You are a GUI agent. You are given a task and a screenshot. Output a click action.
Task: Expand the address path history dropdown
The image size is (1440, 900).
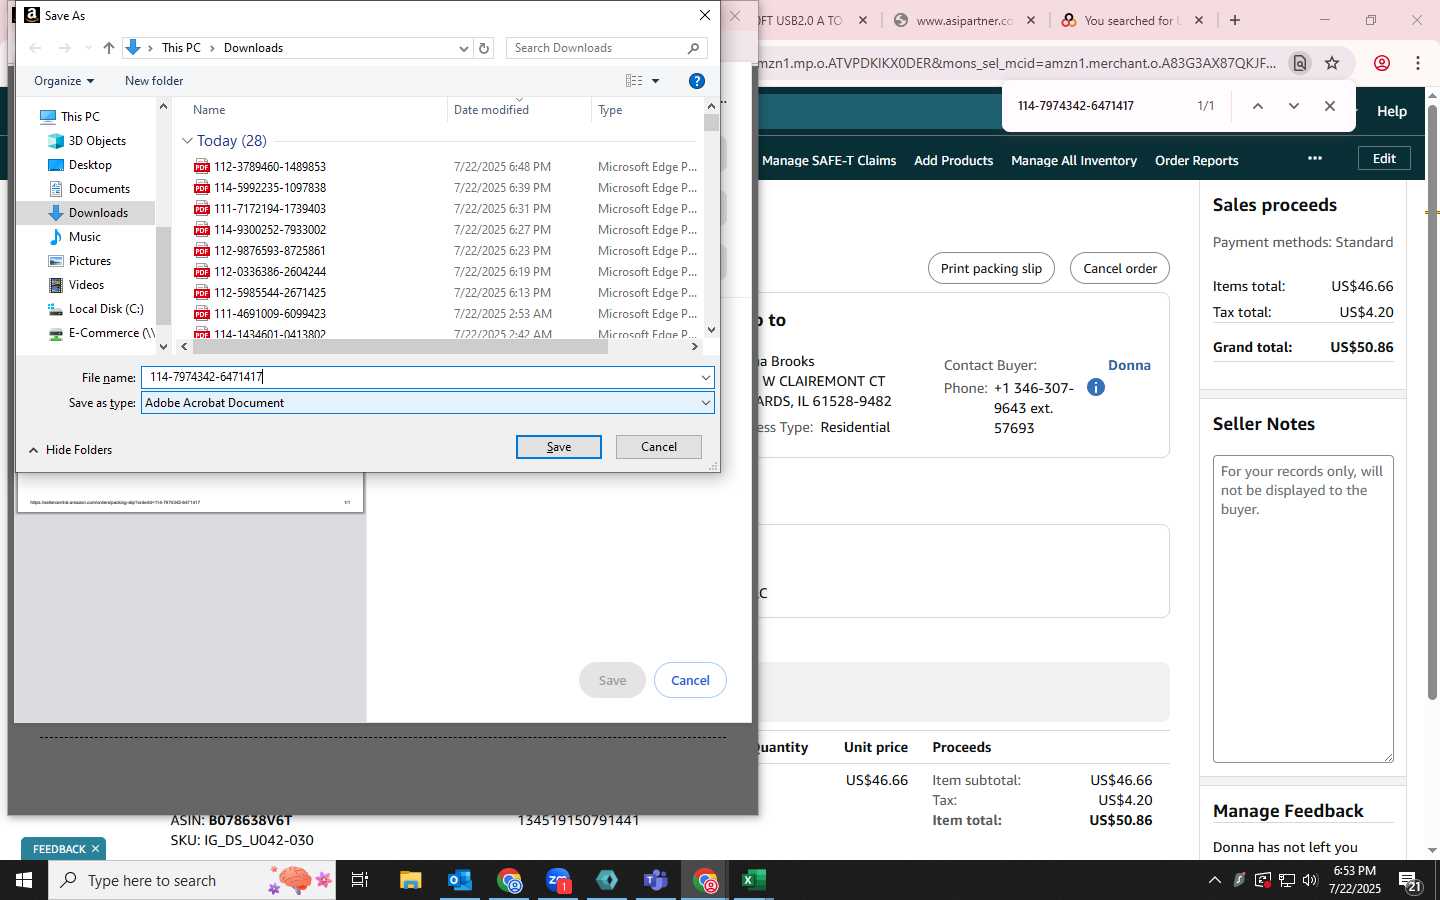tap(464, 48)
